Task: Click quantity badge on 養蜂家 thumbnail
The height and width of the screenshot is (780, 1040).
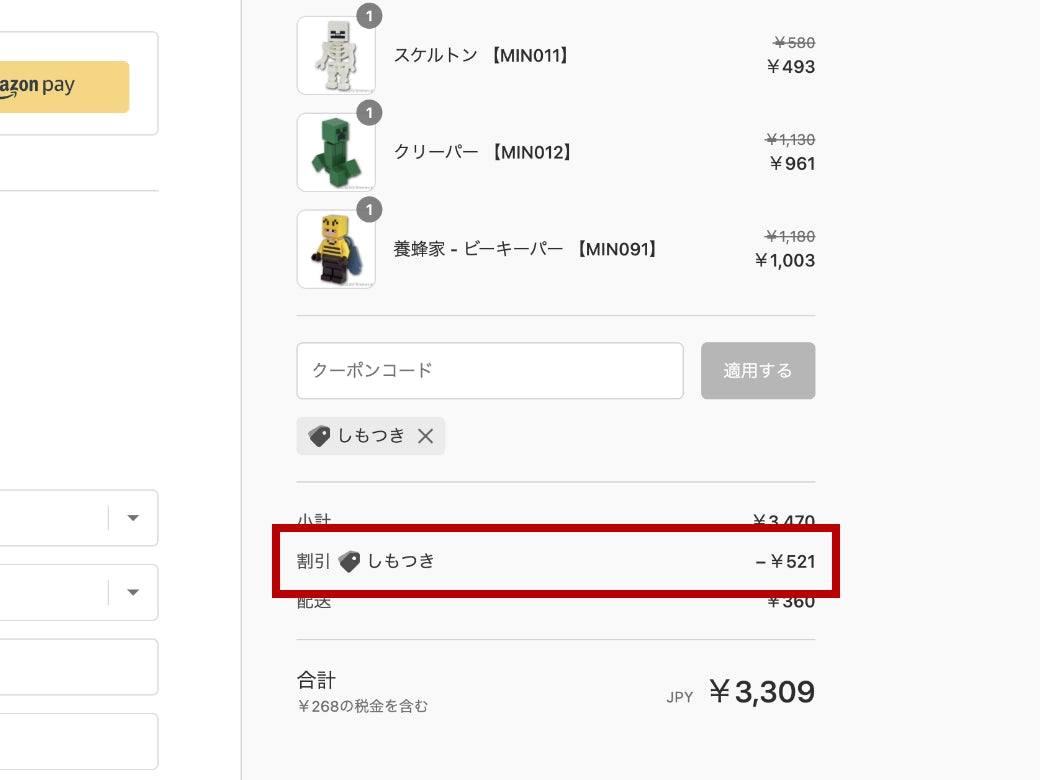Action: 369,210
